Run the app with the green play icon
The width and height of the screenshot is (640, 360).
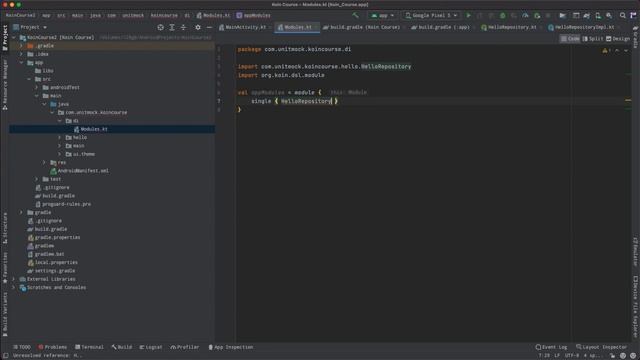(x=468, y=16)
